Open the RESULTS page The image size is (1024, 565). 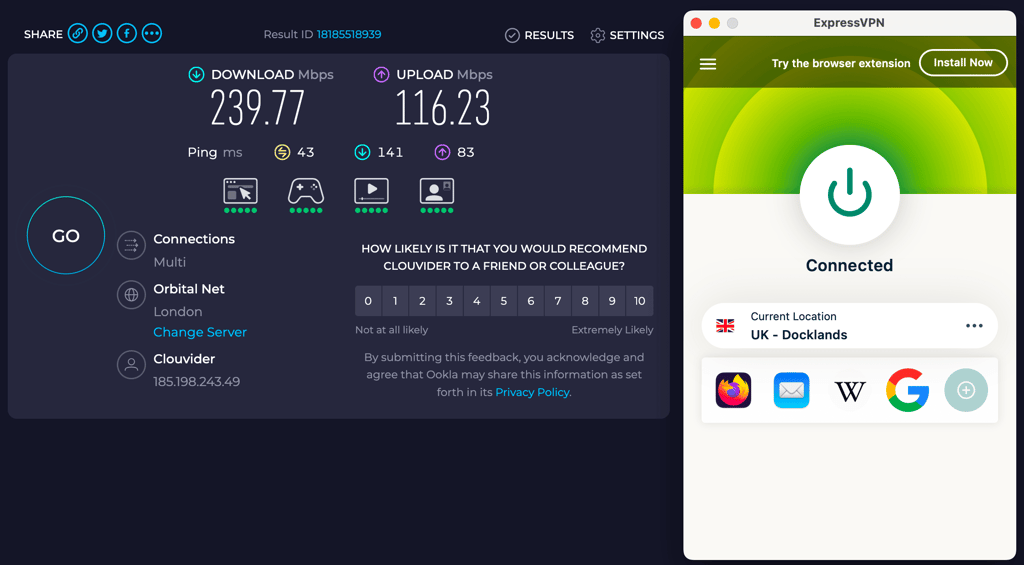[539, 35]
